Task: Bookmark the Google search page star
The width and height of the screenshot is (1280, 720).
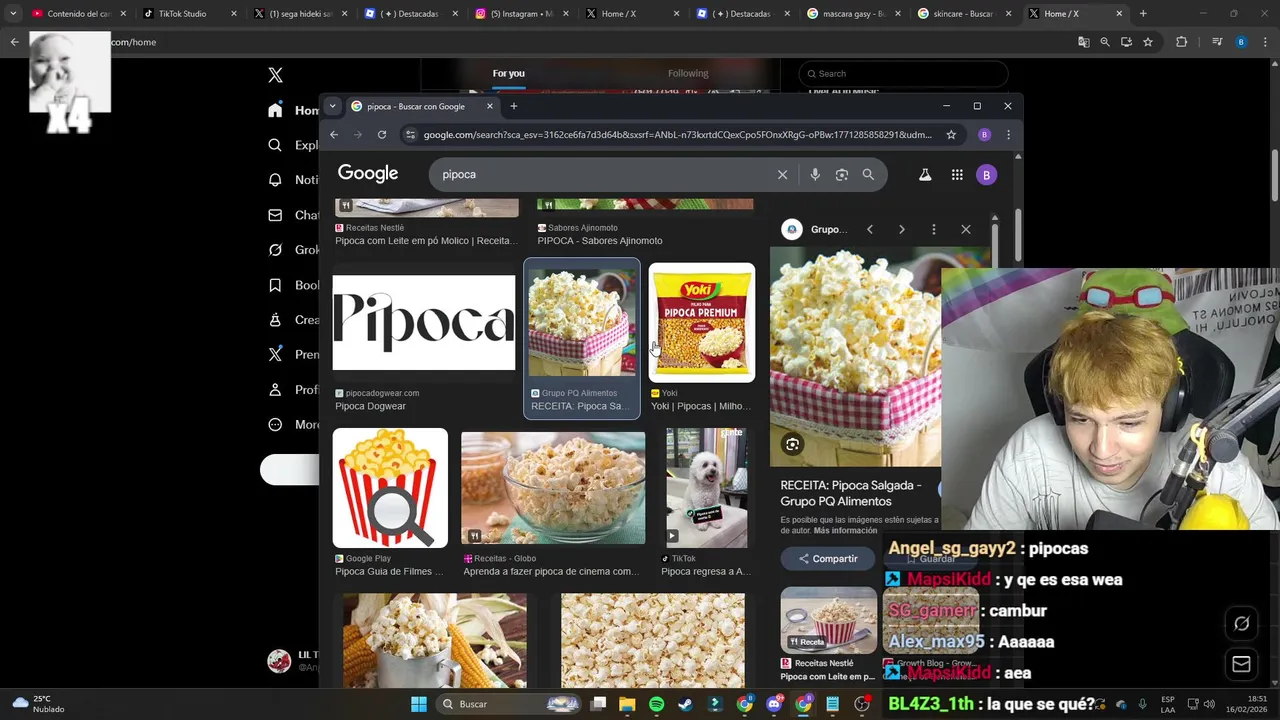Action: 951,135
